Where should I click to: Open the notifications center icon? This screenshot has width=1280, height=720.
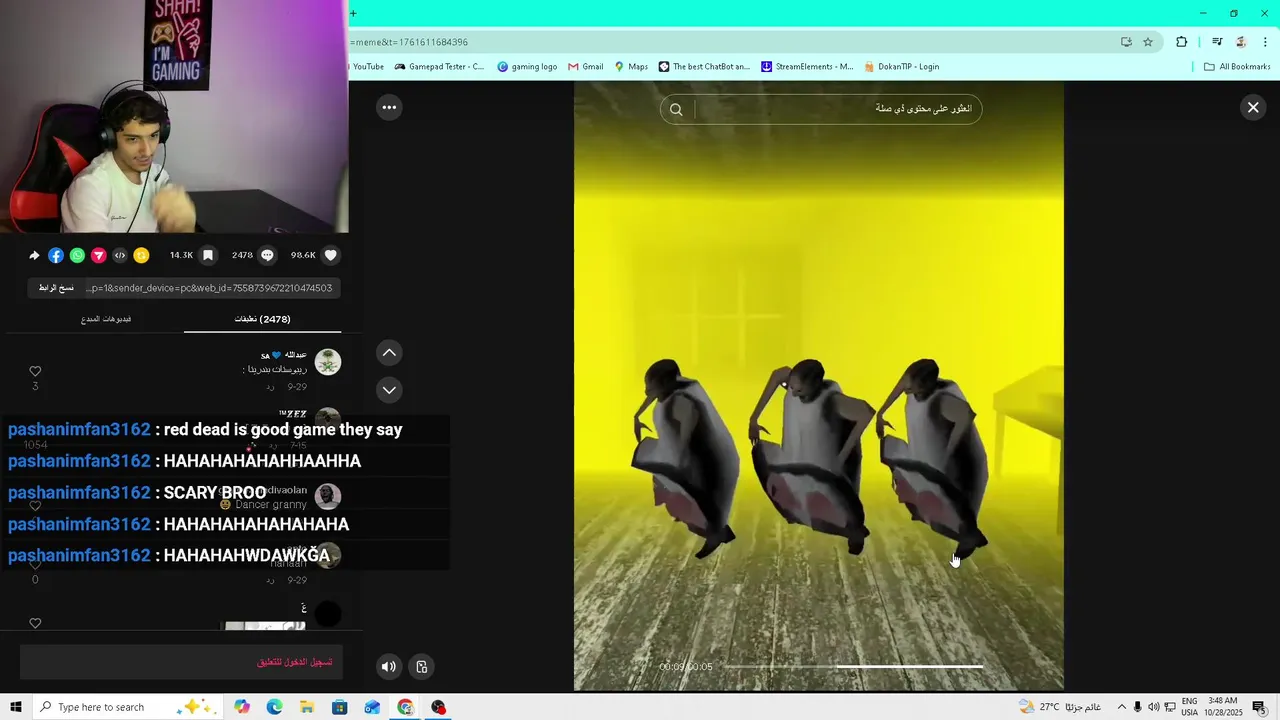tap(1259, 707)
